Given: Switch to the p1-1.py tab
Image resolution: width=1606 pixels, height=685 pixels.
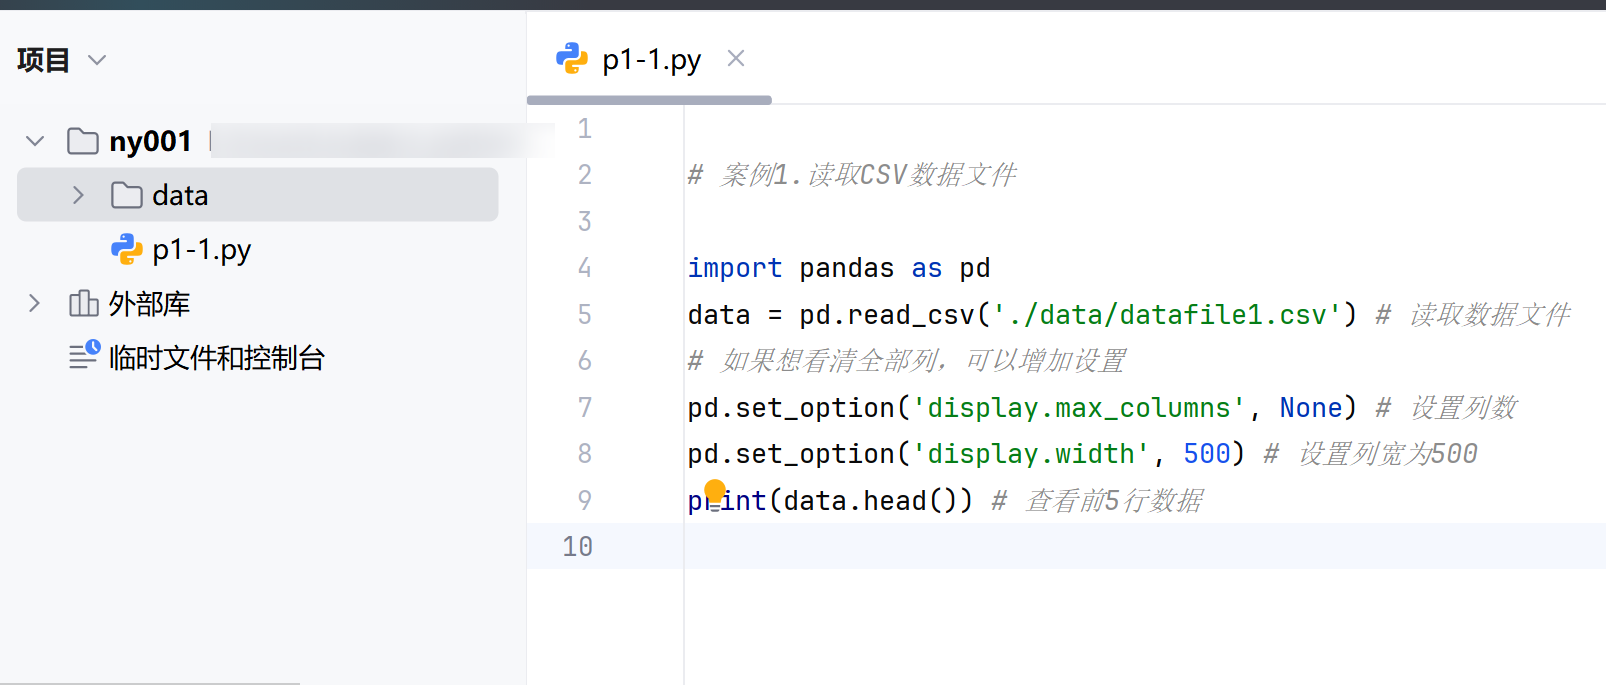Looking at the screenshot, I should (651, 60).
